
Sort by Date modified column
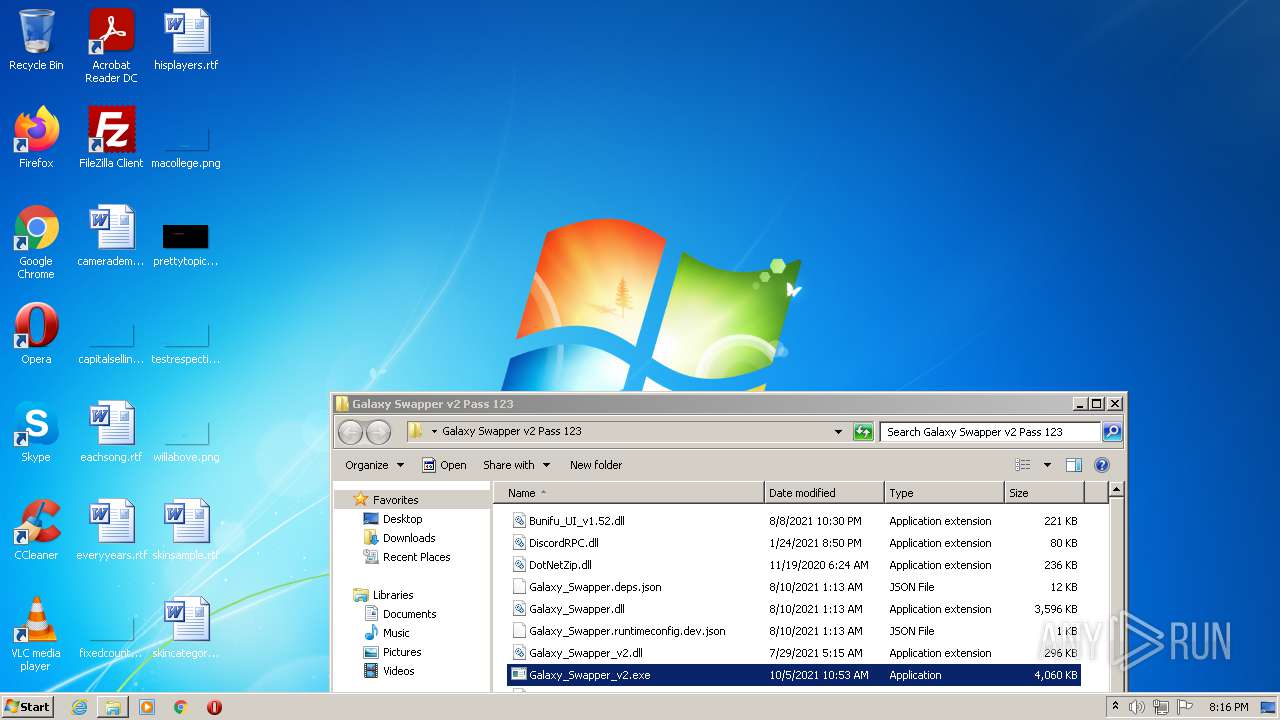coord(824,493)
